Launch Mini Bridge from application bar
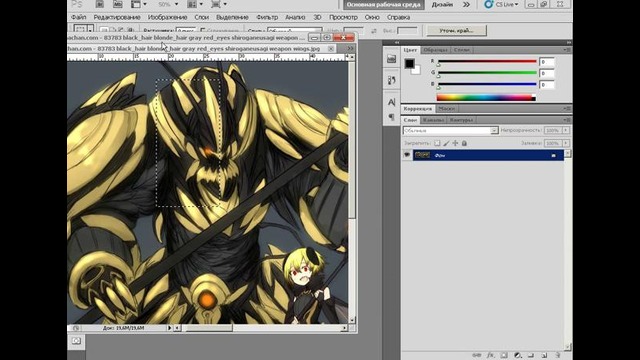640x360 pixels. pos(118,4)
